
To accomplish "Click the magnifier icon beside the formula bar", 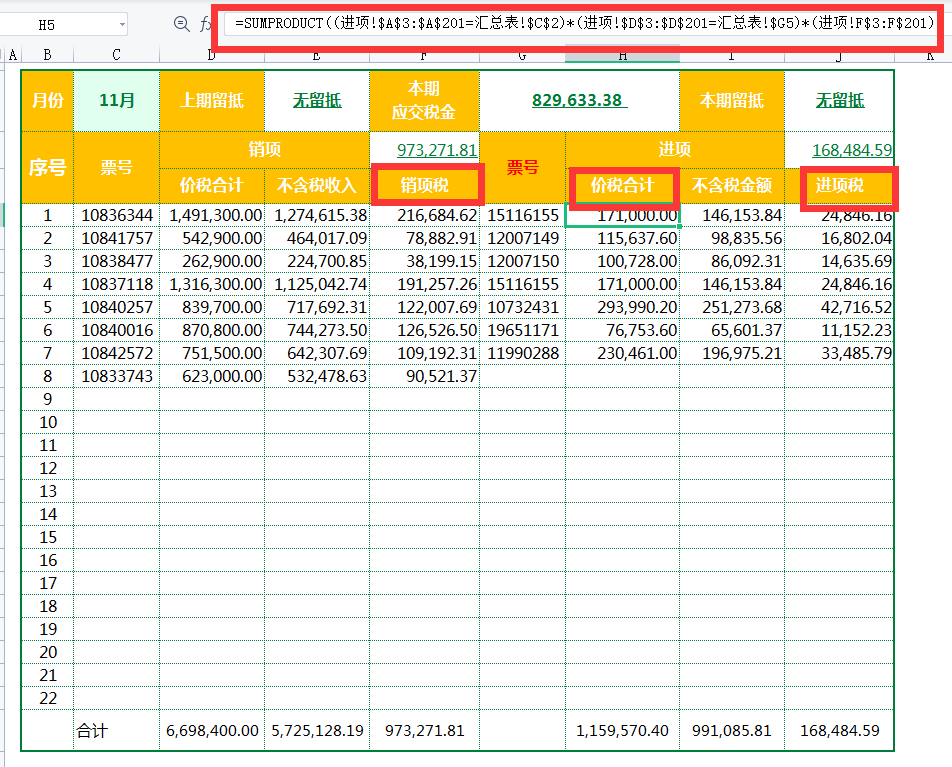I will point(181,24).
